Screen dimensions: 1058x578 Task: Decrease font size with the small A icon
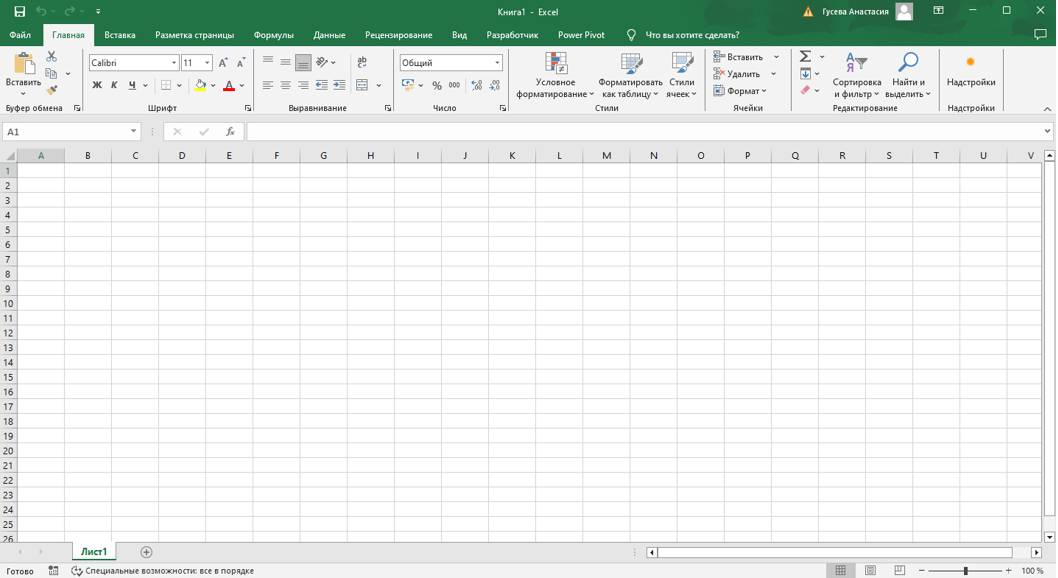coord(240,63)
